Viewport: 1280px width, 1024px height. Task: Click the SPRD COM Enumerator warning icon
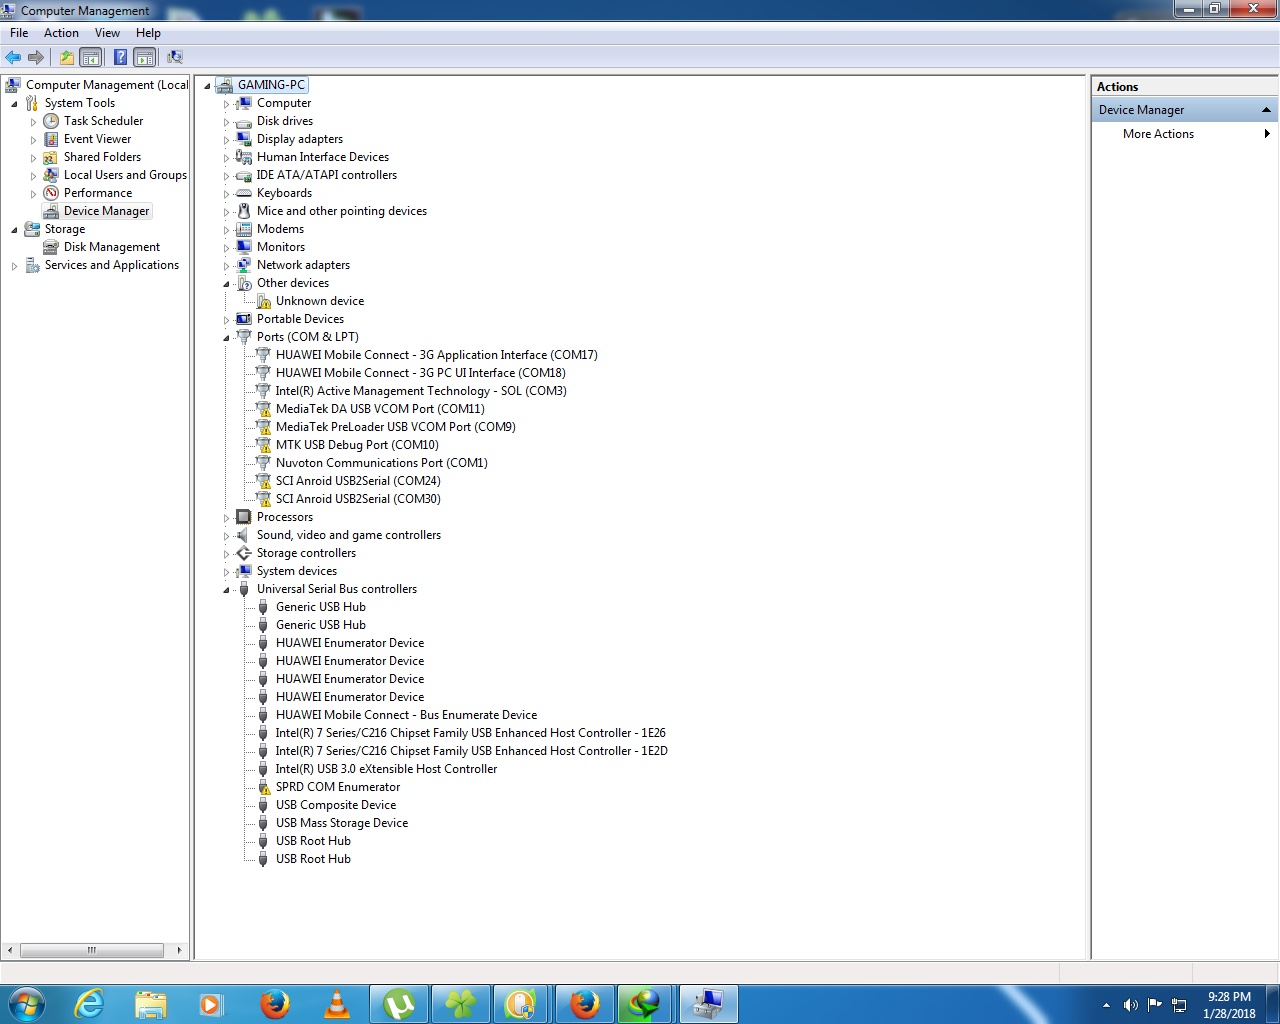[263, 787]
